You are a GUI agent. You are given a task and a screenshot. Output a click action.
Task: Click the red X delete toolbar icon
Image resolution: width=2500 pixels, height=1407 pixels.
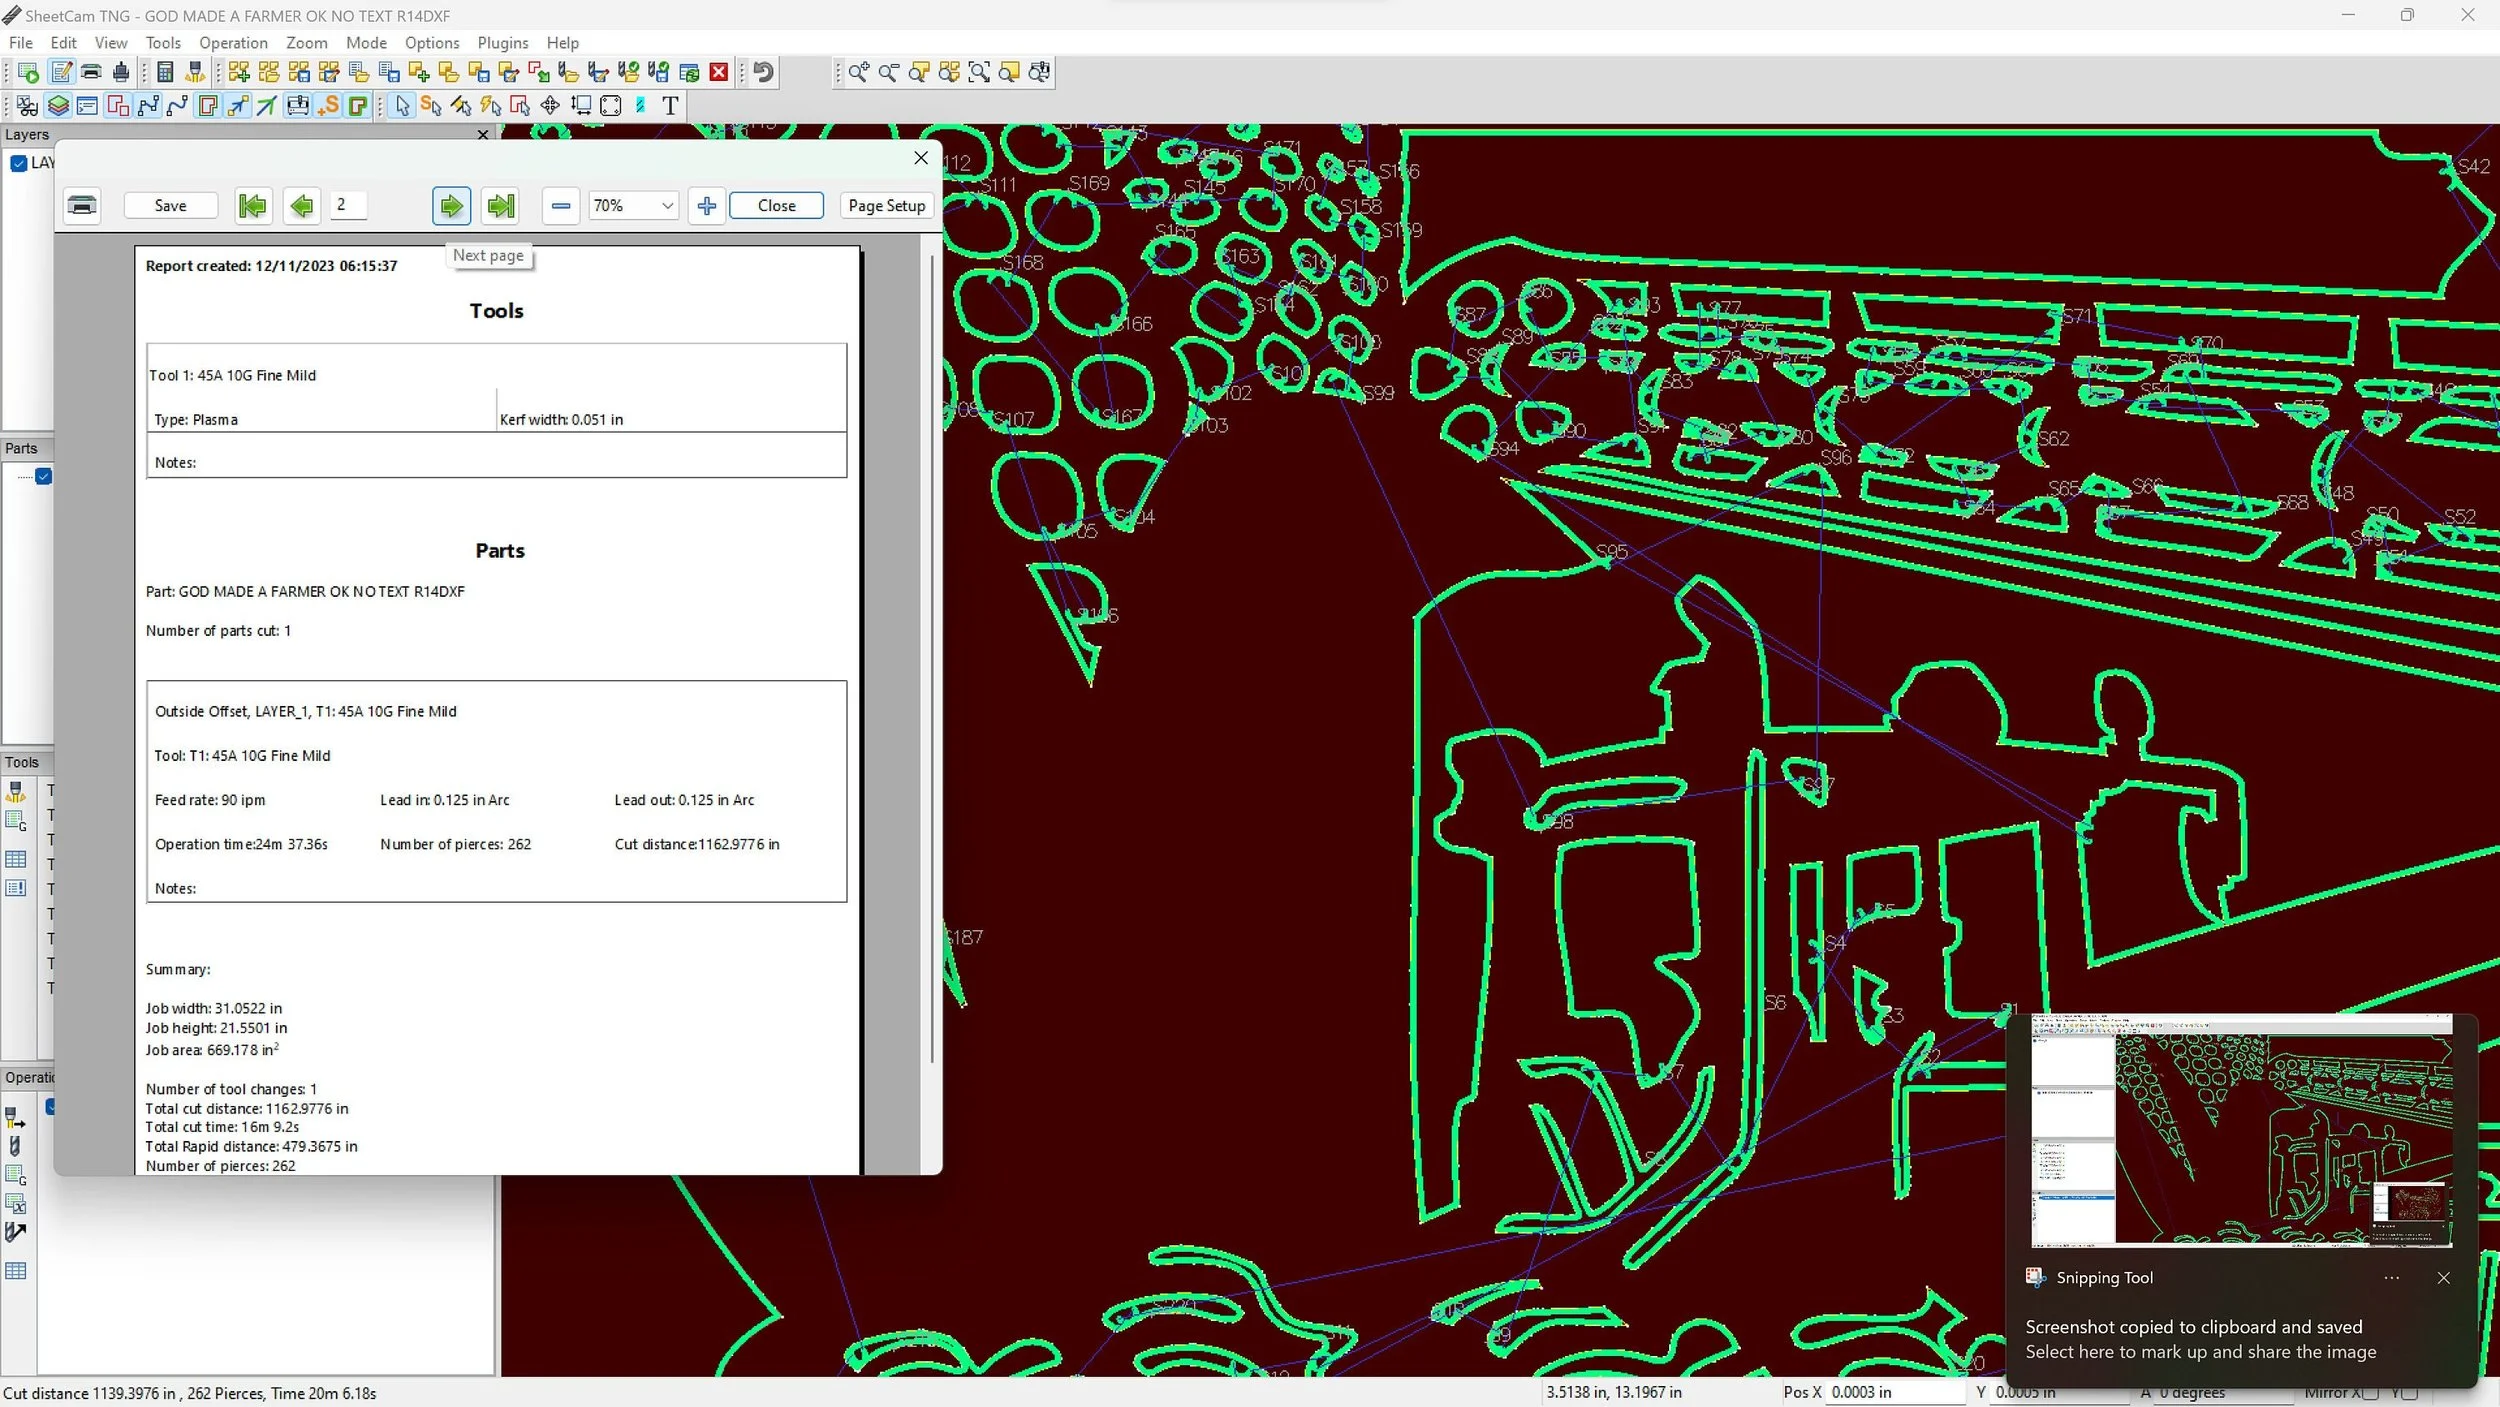(718, 72)
